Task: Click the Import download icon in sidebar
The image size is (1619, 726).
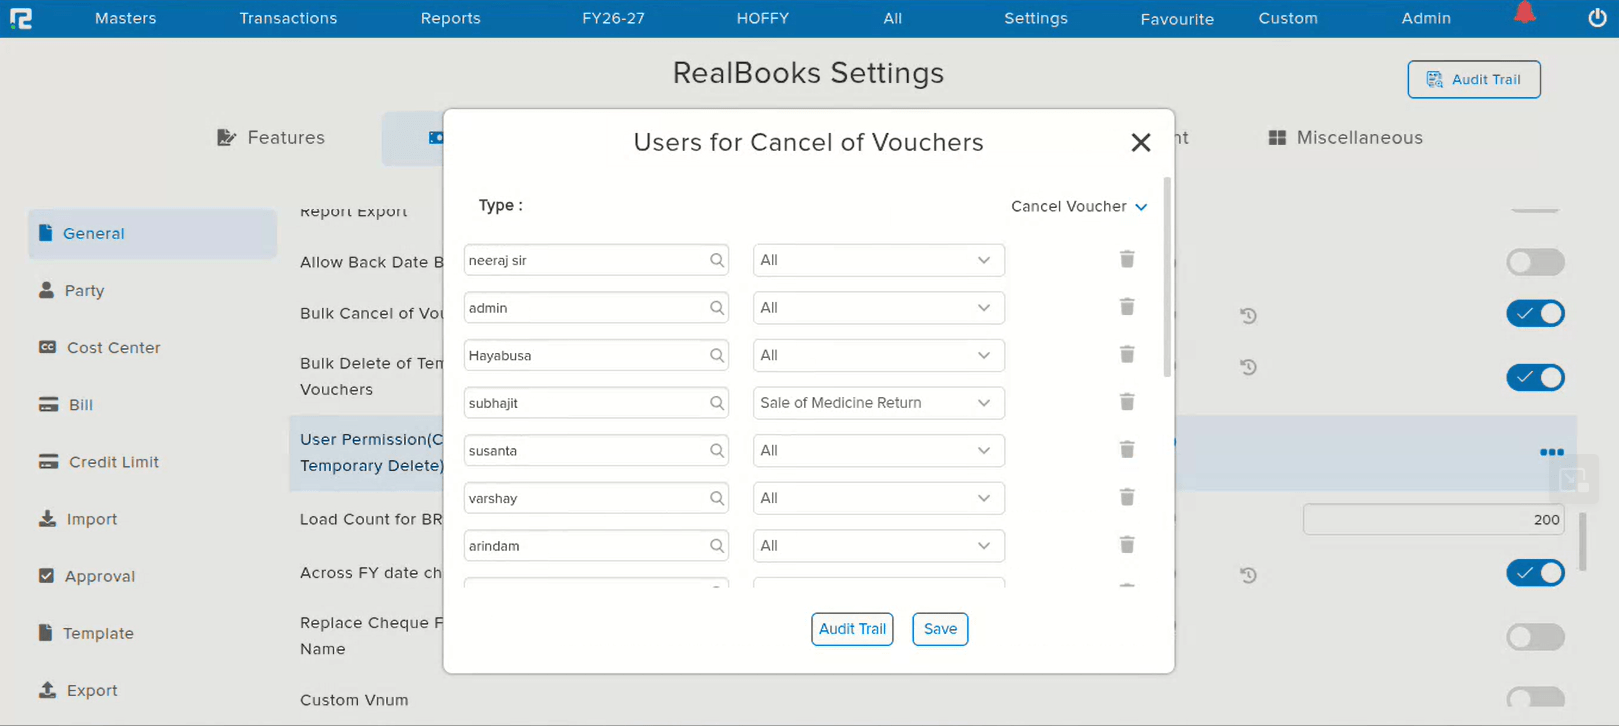Action: click(x=47, y=519)
